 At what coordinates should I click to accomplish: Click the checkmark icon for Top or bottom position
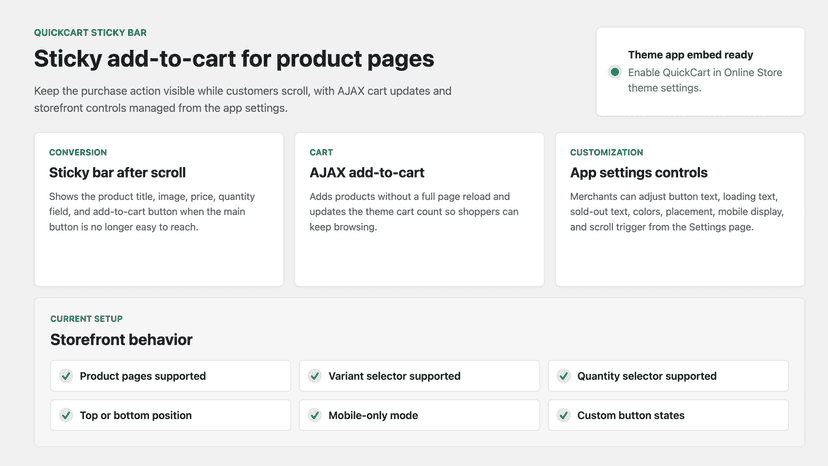click(66, 415)
